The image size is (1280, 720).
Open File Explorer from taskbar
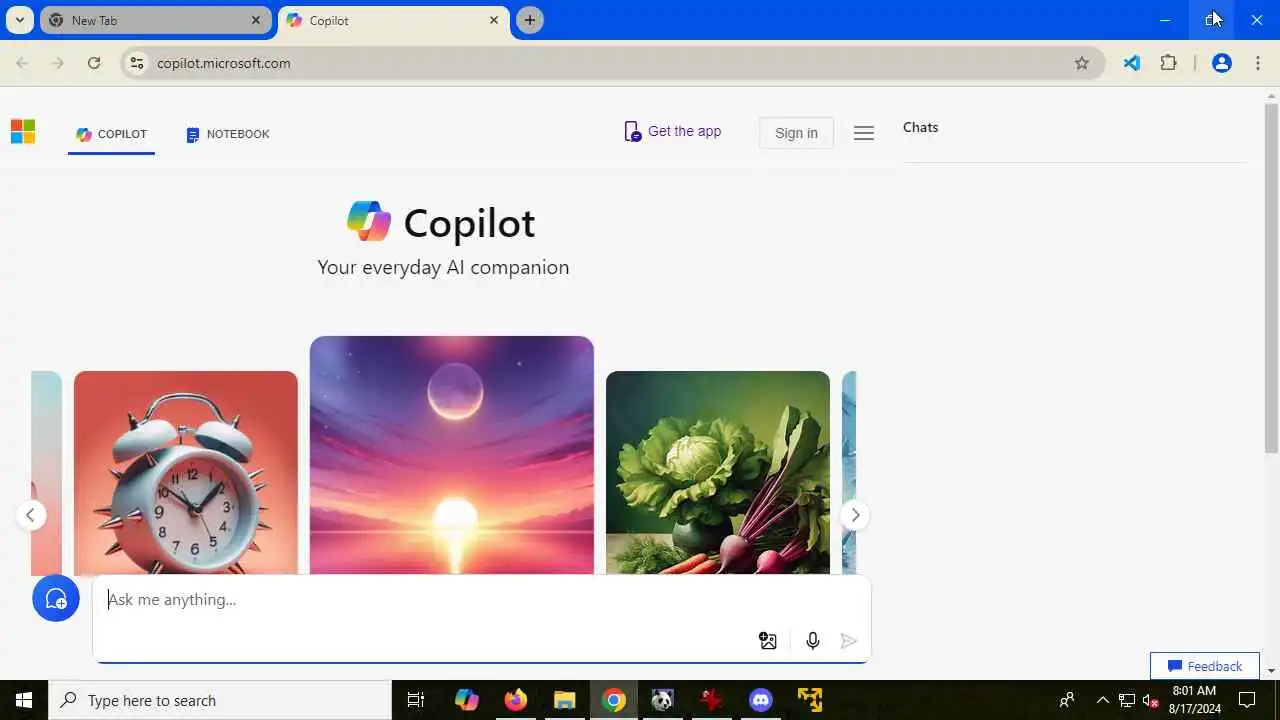(565, 700)
